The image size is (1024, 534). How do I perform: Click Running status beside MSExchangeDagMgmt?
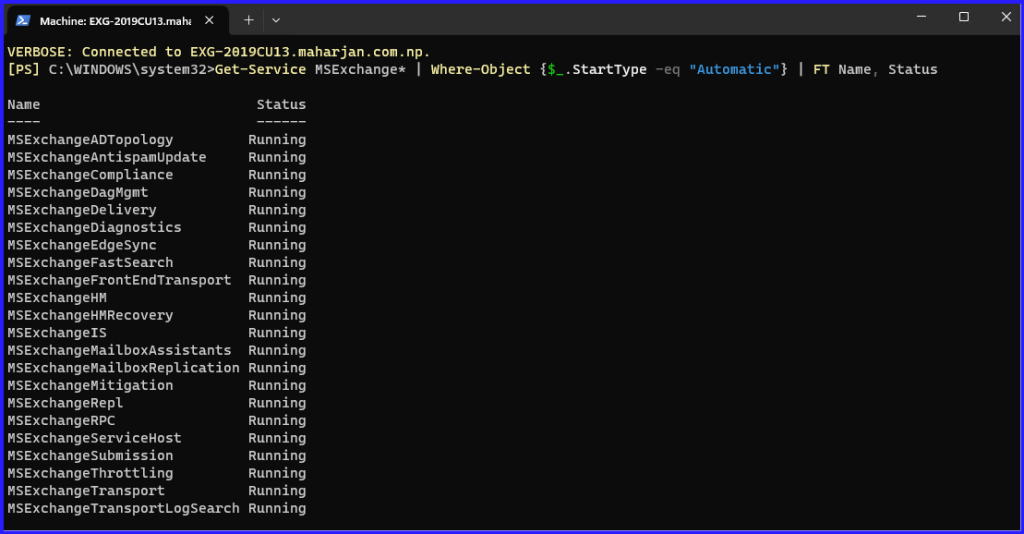coord(277,193)
